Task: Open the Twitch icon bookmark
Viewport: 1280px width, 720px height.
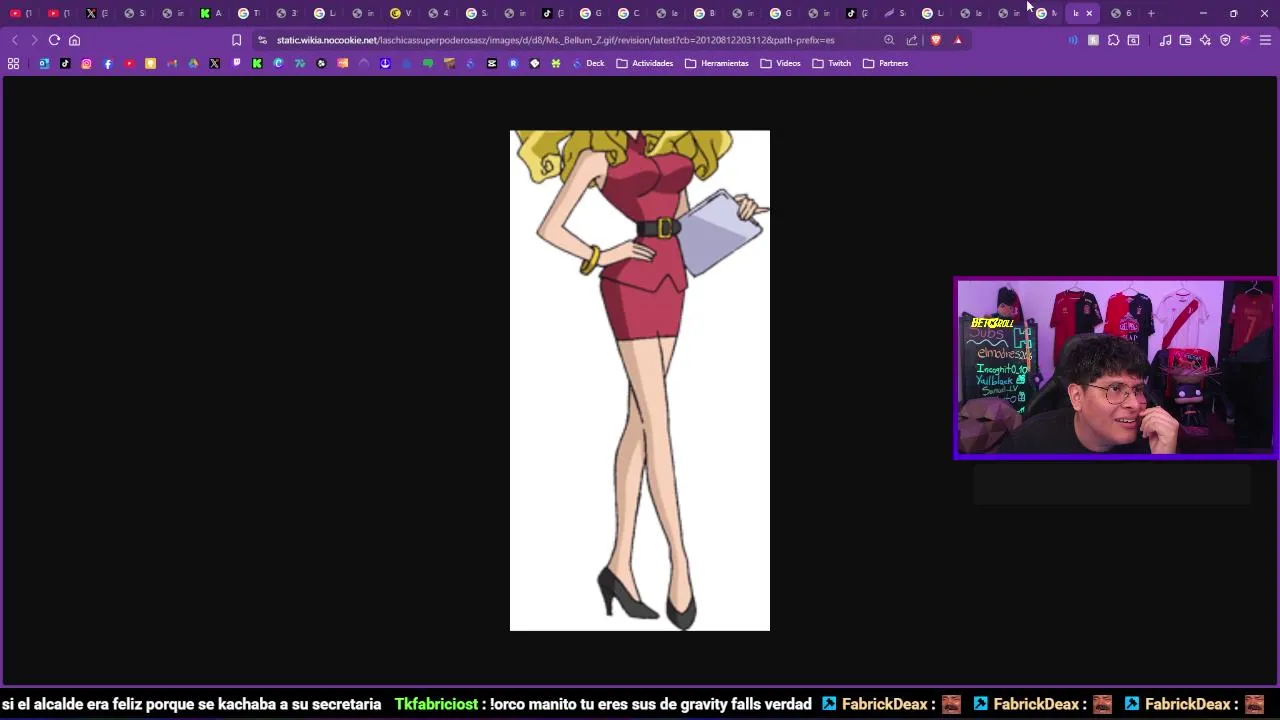Action: point(236,63)
